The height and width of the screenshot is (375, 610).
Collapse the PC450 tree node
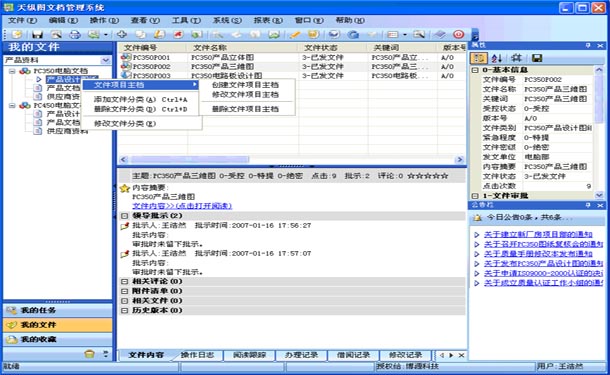point(12,105)
